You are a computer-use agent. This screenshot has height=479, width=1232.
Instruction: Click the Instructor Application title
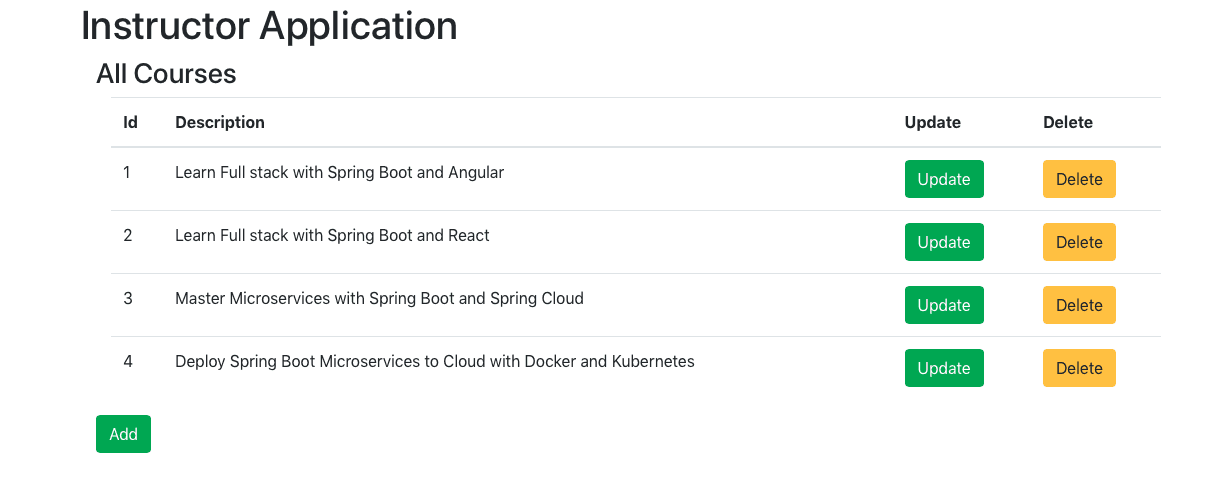click(269, 26)
